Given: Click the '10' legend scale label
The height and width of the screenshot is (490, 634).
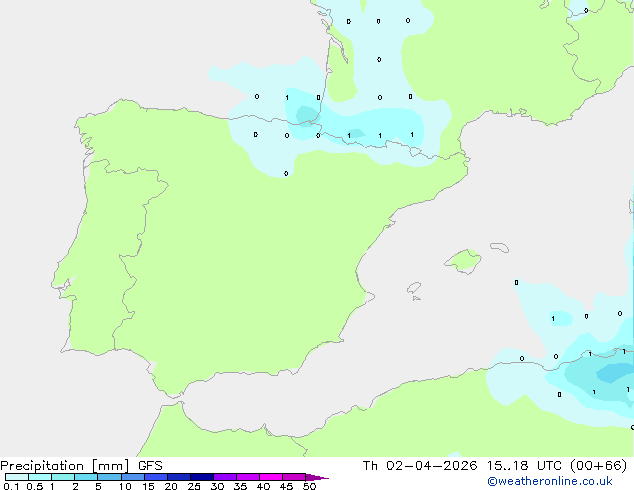Looking at the screenshot, I should (125, 486).
